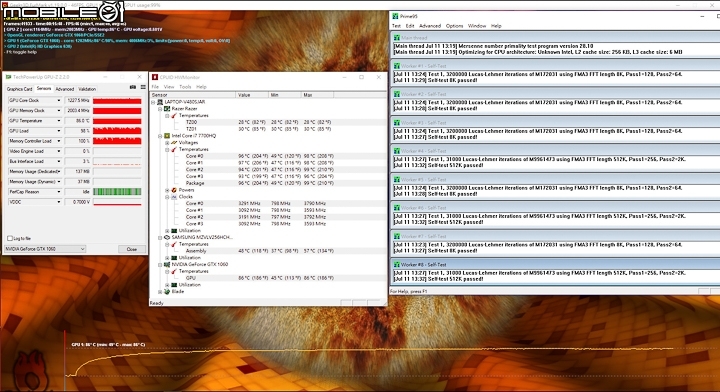Open the Memory Controller Load dropdown
The height and width of the screenshot is (392, 720).
point(58,141)
